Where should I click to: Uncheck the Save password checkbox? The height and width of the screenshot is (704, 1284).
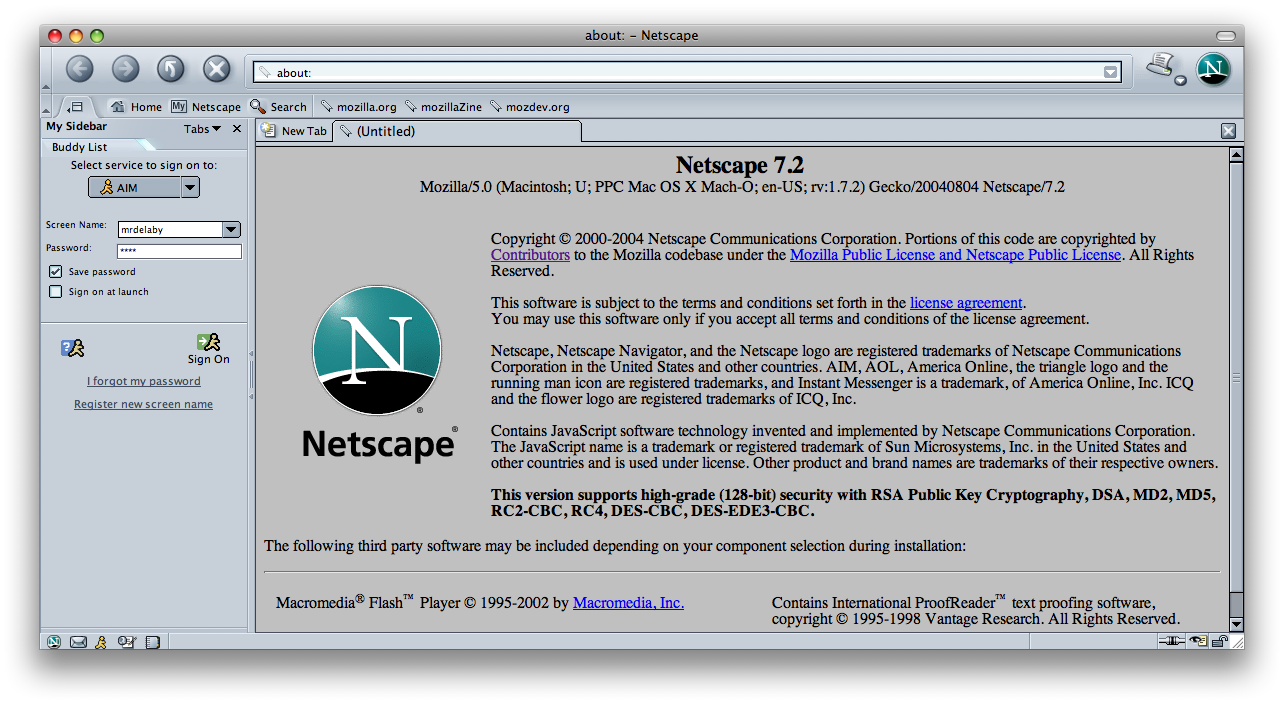(x=56, y=272)
